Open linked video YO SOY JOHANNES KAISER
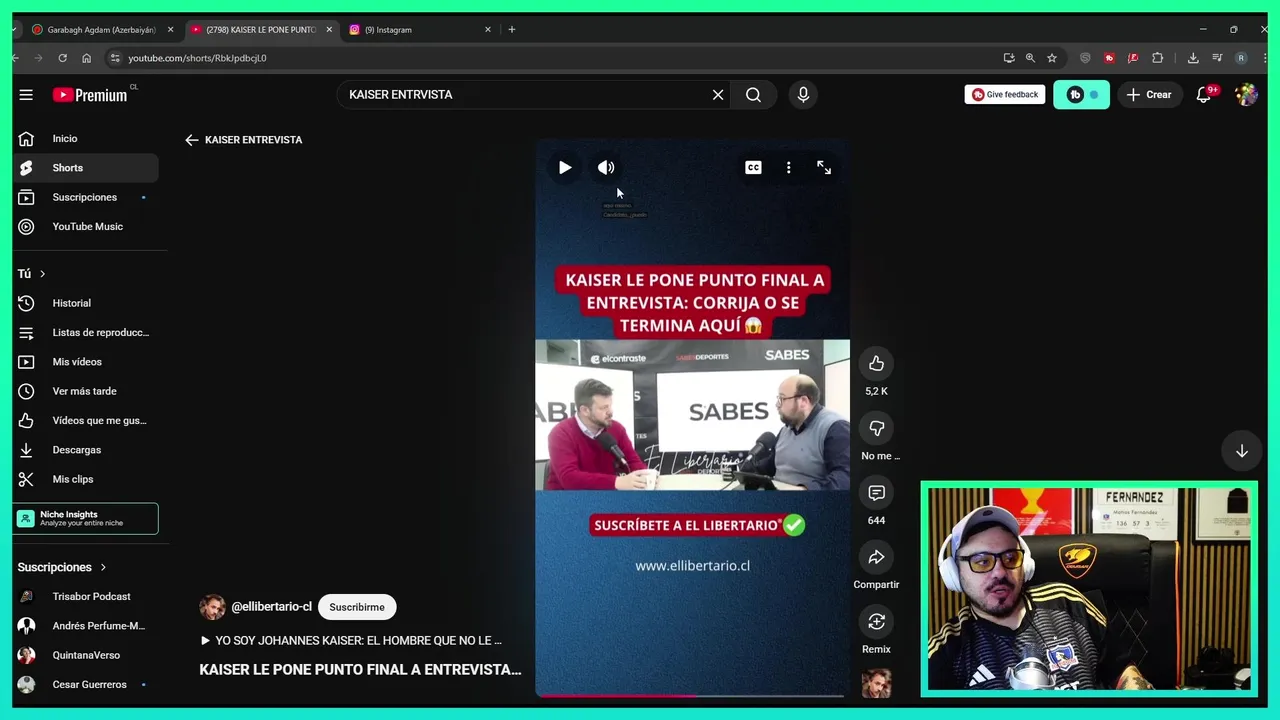Image resolution: width=1280 pixels, height=720 pixels. (351, 640)
